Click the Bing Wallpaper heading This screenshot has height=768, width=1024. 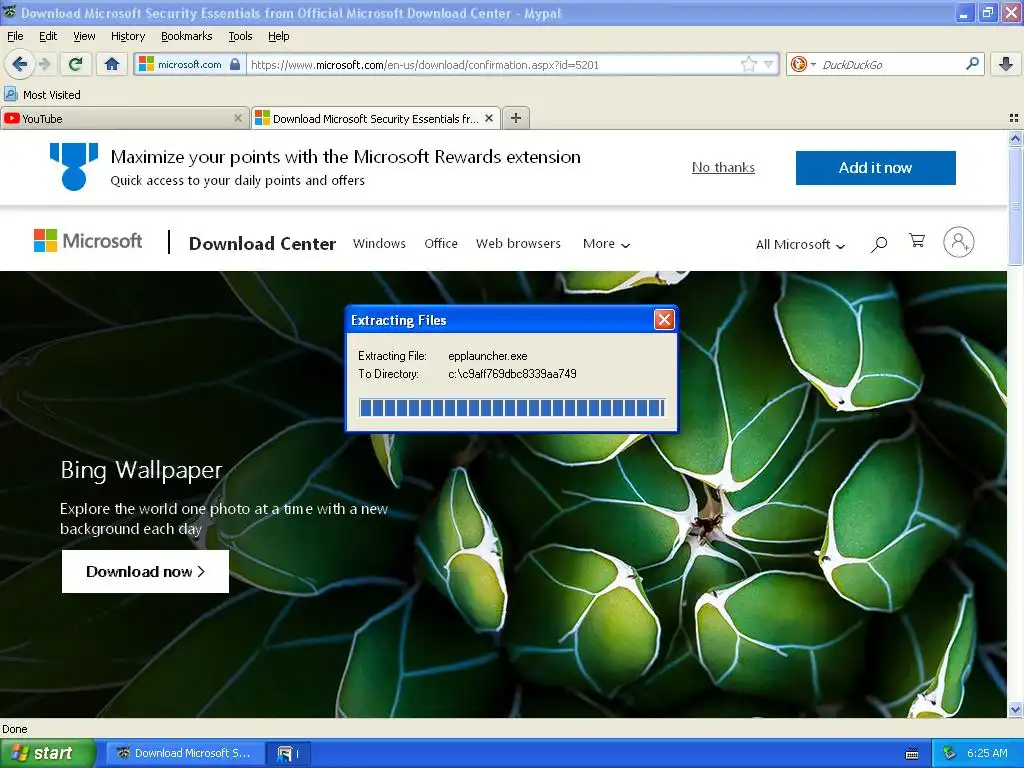pyautogui.click(x=141, y=470)
